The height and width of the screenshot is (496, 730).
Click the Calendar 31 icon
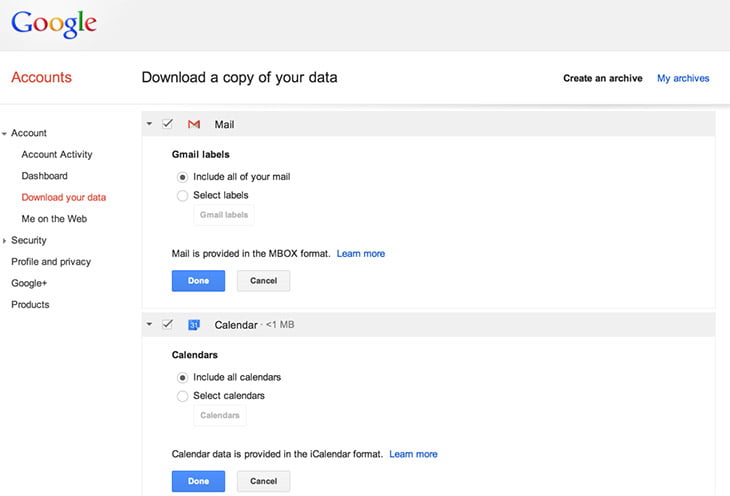tap(194, 325)
